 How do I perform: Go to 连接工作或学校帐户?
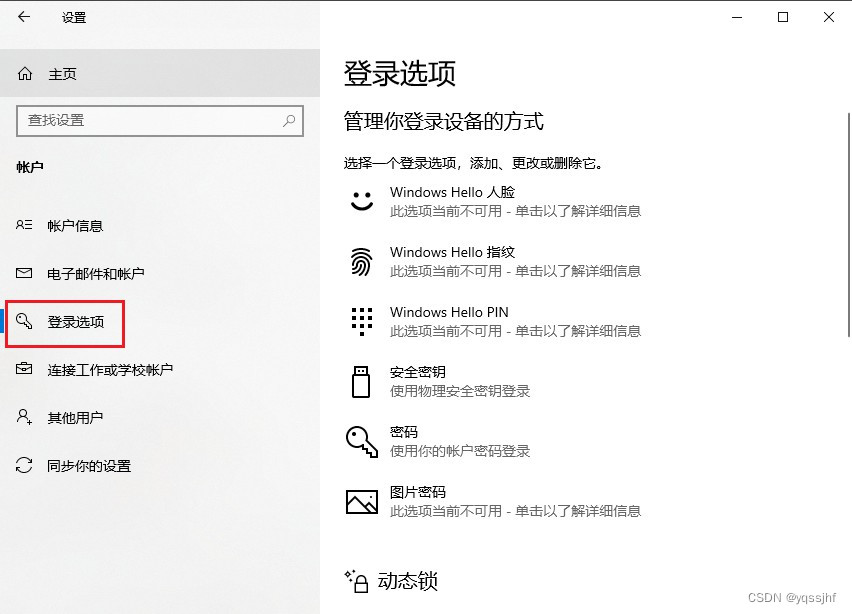pyautogui.click(x=160, y=369)
